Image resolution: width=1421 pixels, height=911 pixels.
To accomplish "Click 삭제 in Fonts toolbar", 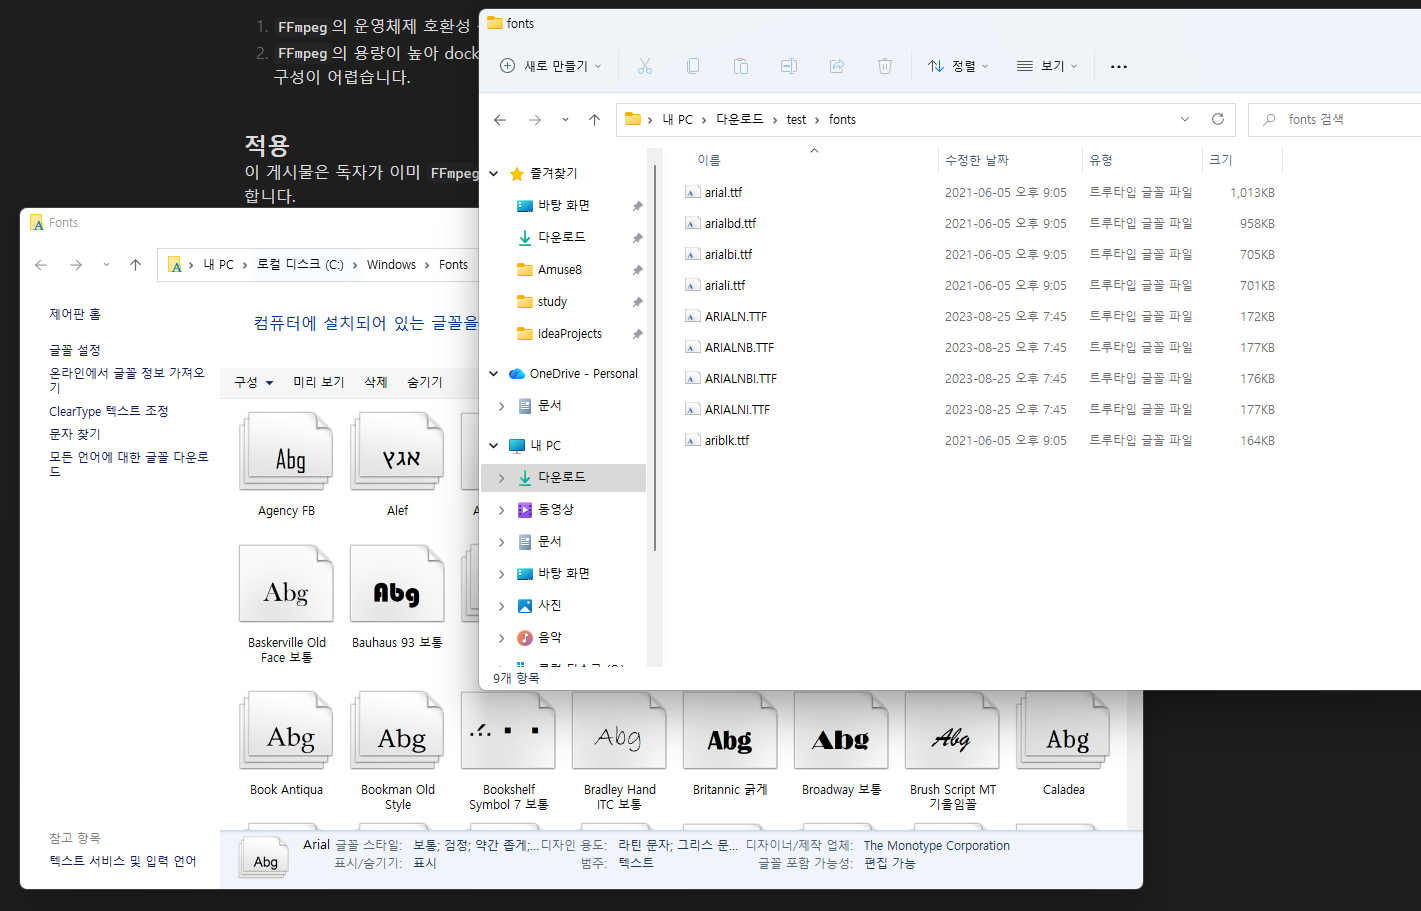I will pyautogui.click(x=376, y=382).
